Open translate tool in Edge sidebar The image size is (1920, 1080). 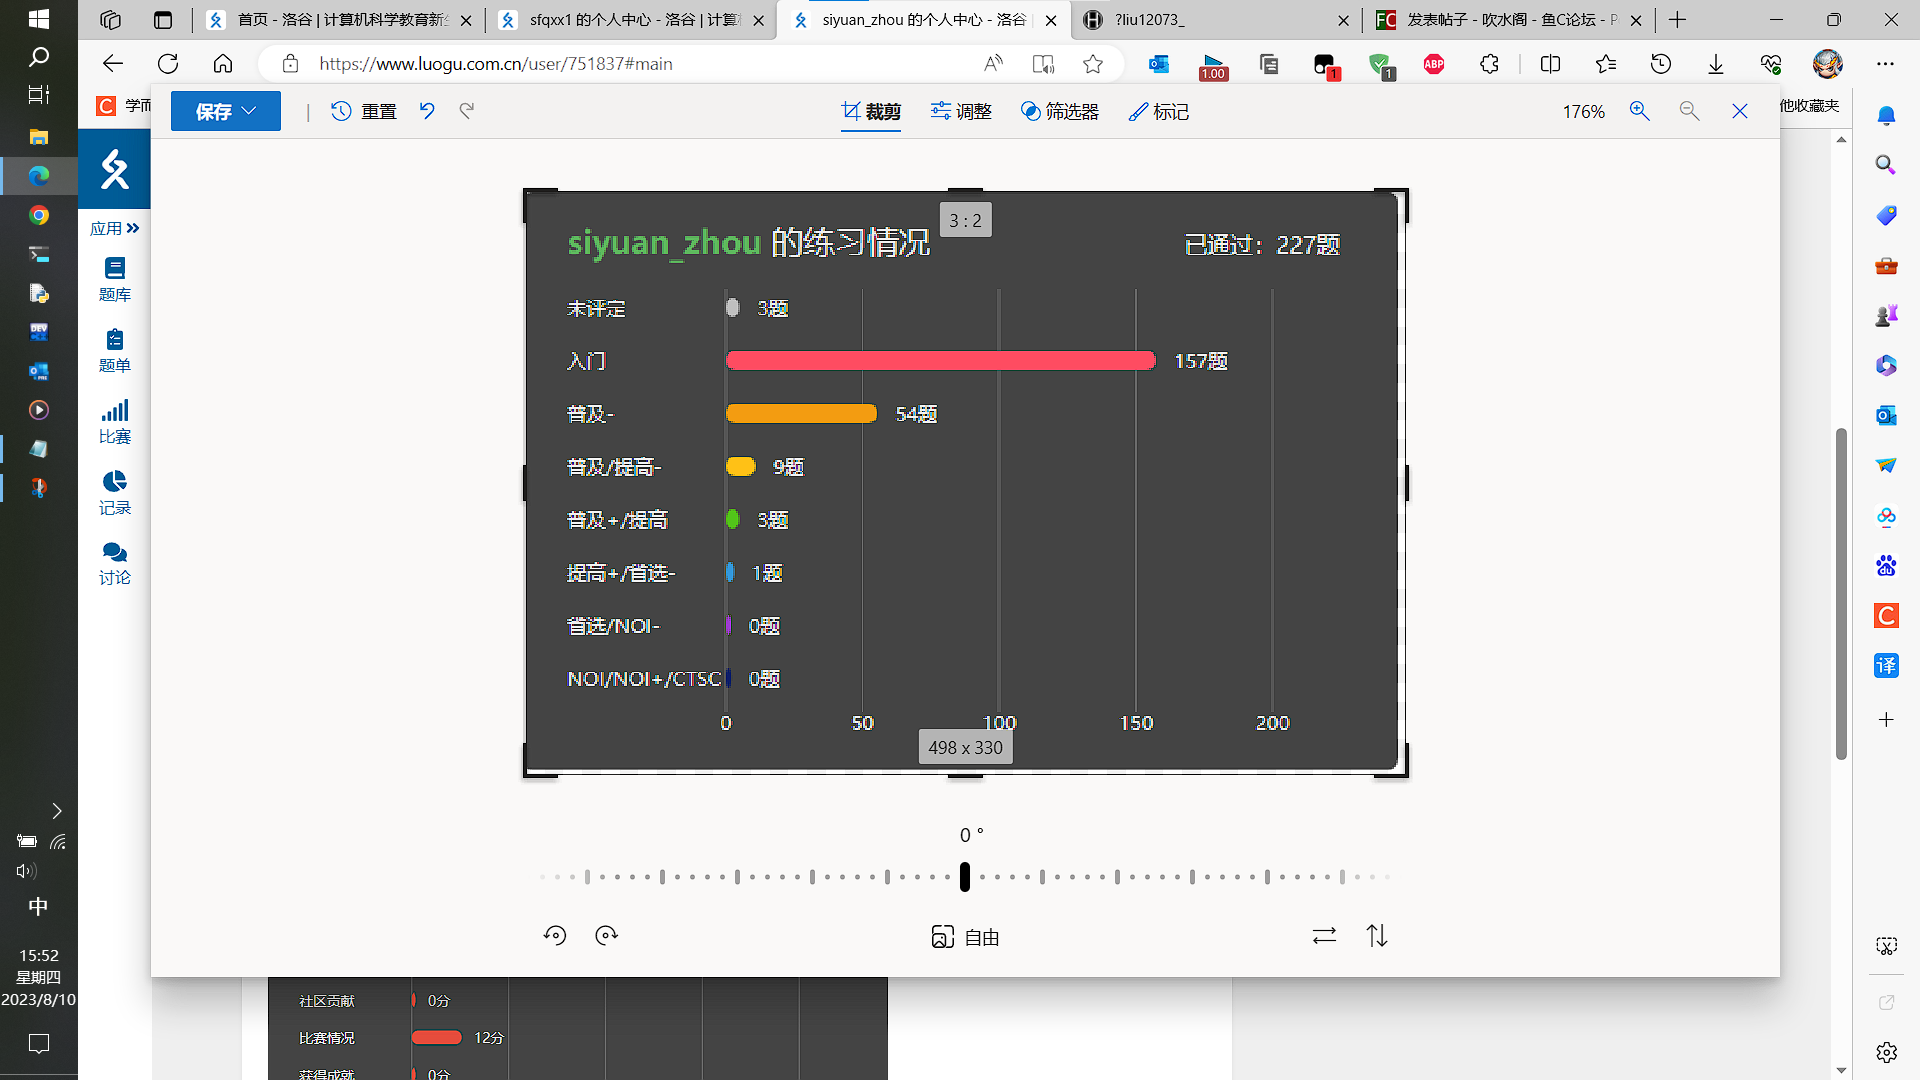[x=1886, y=666]
